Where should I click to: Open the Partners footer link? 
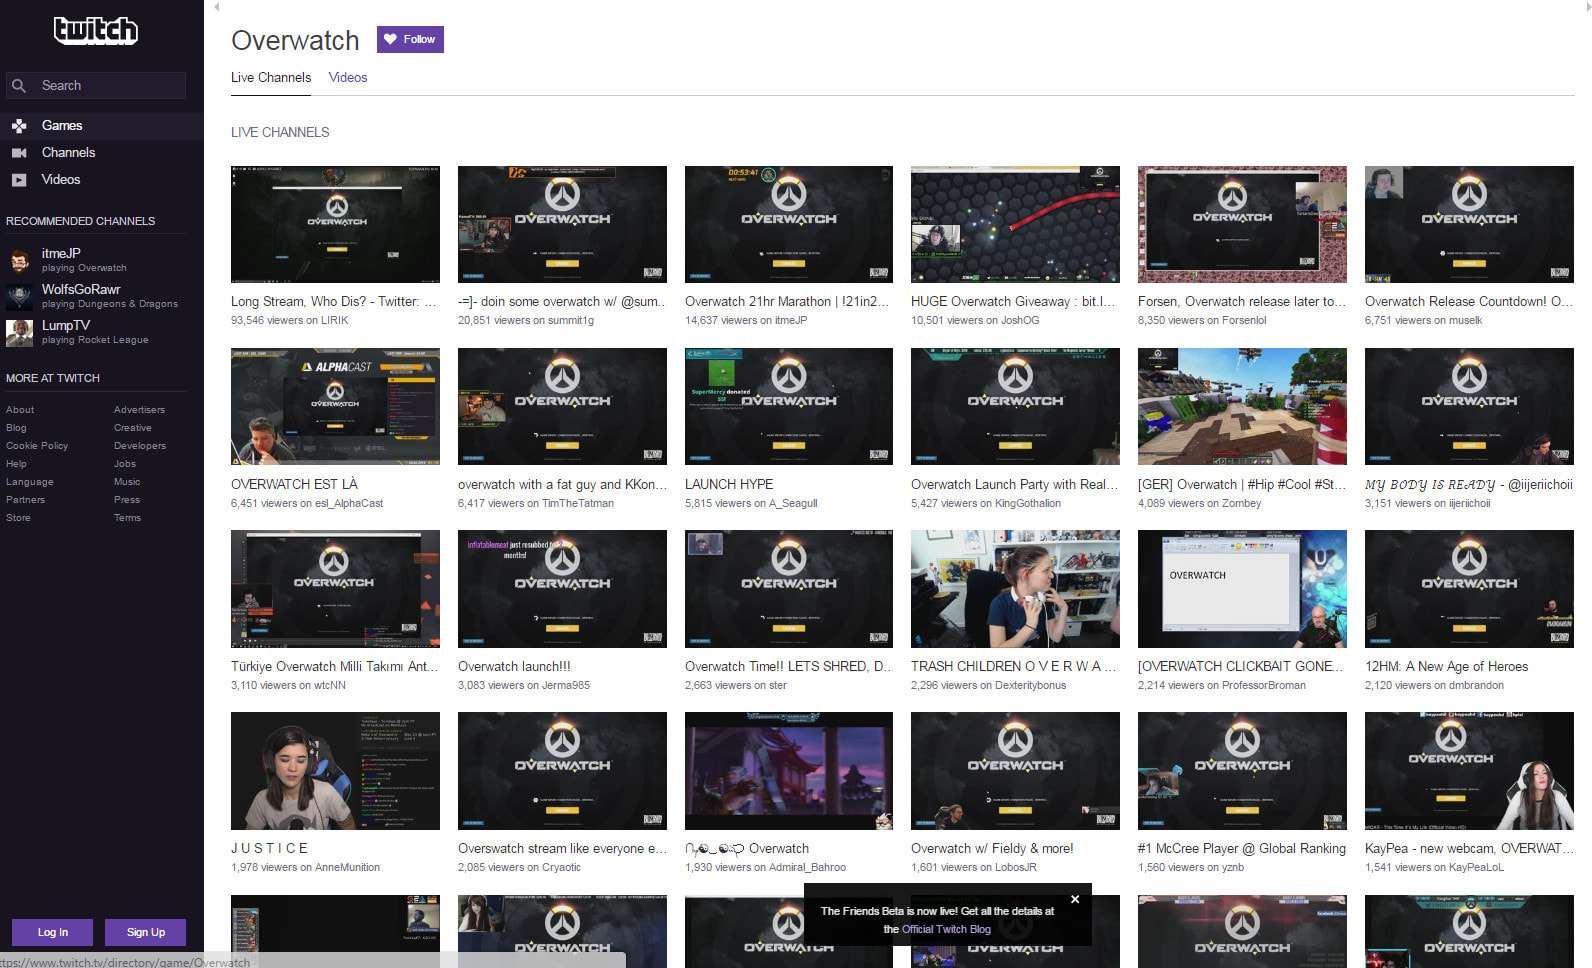[x=25, y=500]
